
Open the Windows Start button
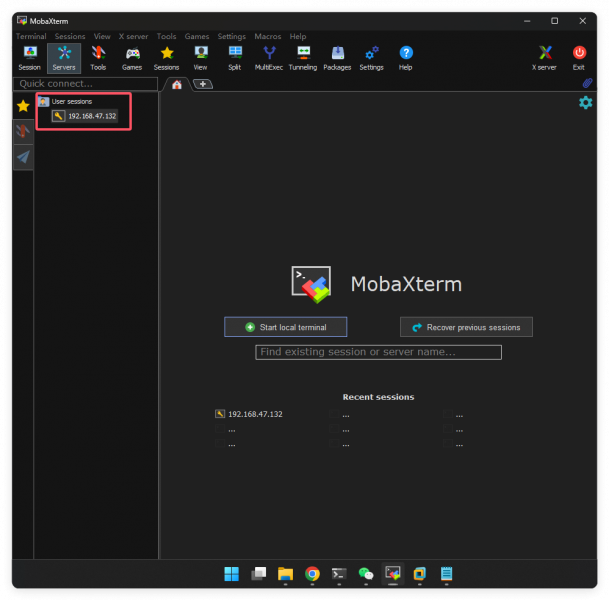(231, 574)
